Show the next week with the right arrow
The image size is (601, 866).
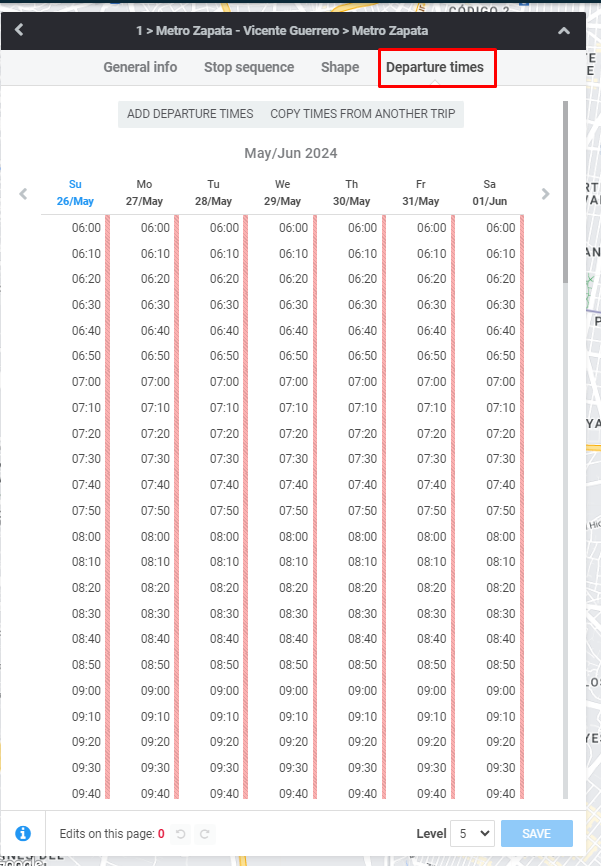coord(546,194)
